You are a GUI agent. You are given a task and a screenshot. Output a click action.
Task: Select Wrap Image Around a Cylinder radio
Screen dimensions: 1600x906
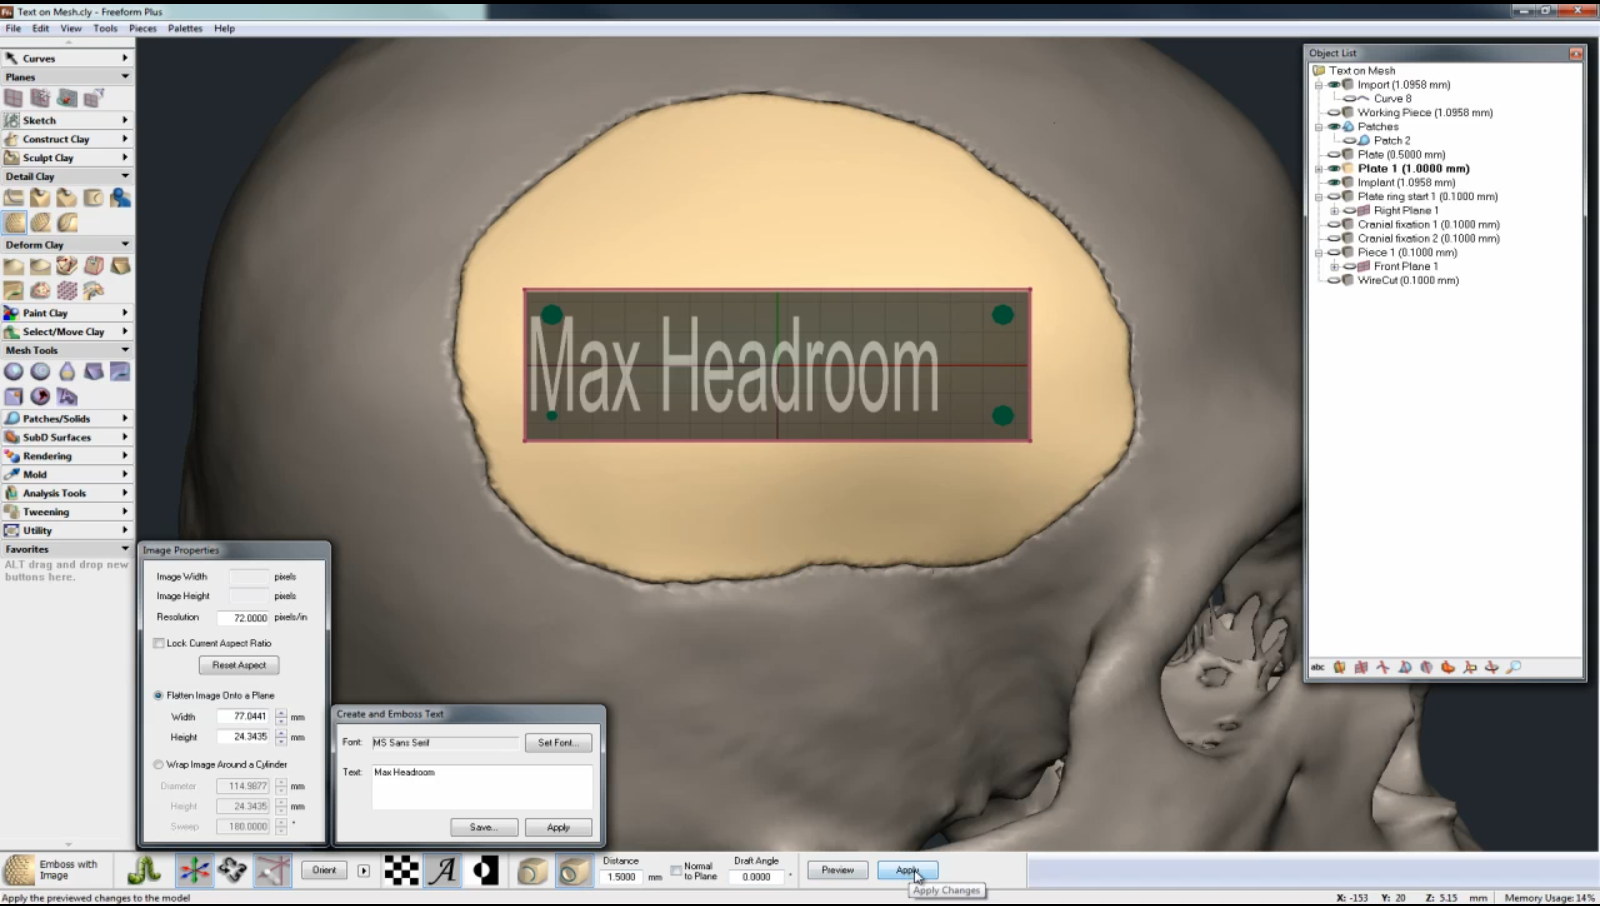(x=158, y=764)
